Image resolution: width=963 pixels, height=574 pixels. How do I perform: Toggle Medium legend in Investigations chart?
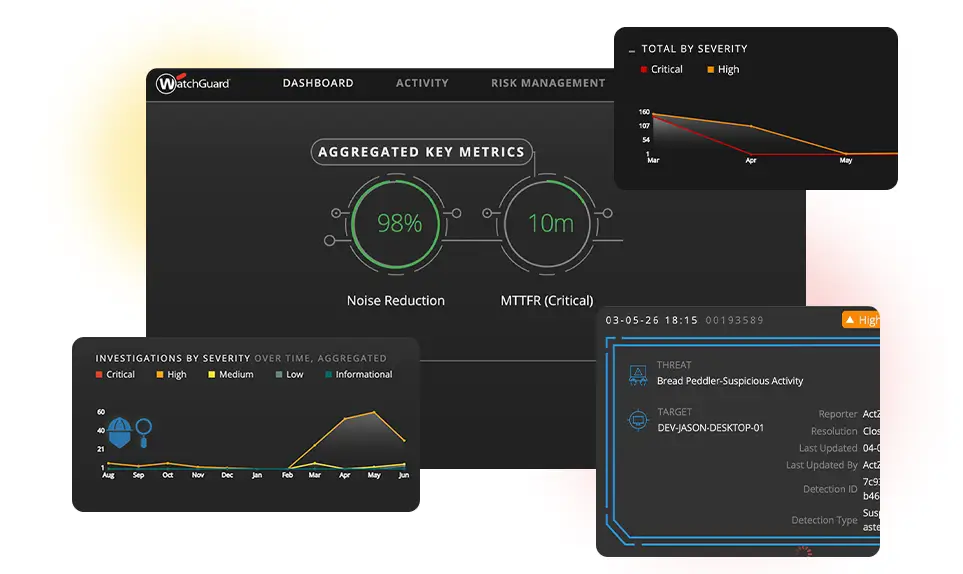point(231,374)
